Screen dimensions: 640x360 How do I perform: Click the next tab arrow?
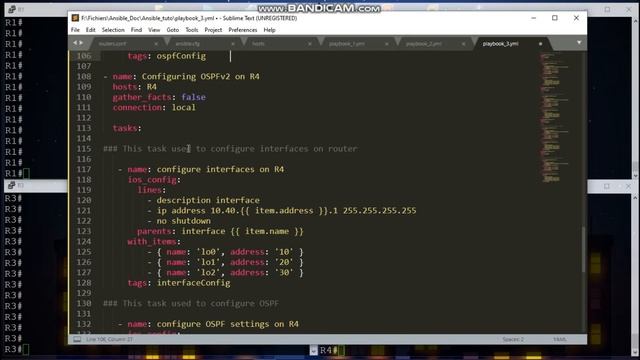(81, 43)
